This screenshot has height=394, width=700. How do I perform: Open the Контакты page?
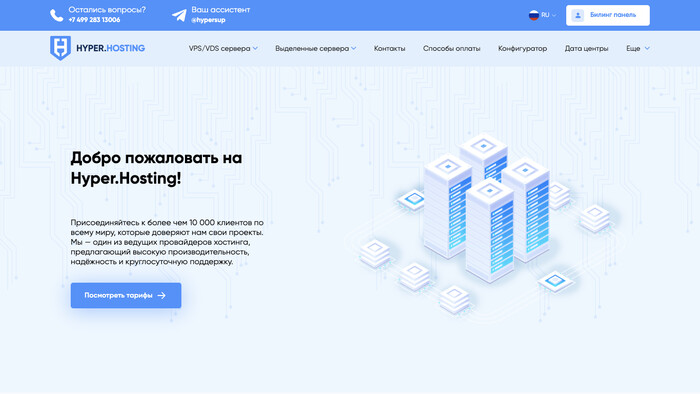click(389, 48)
